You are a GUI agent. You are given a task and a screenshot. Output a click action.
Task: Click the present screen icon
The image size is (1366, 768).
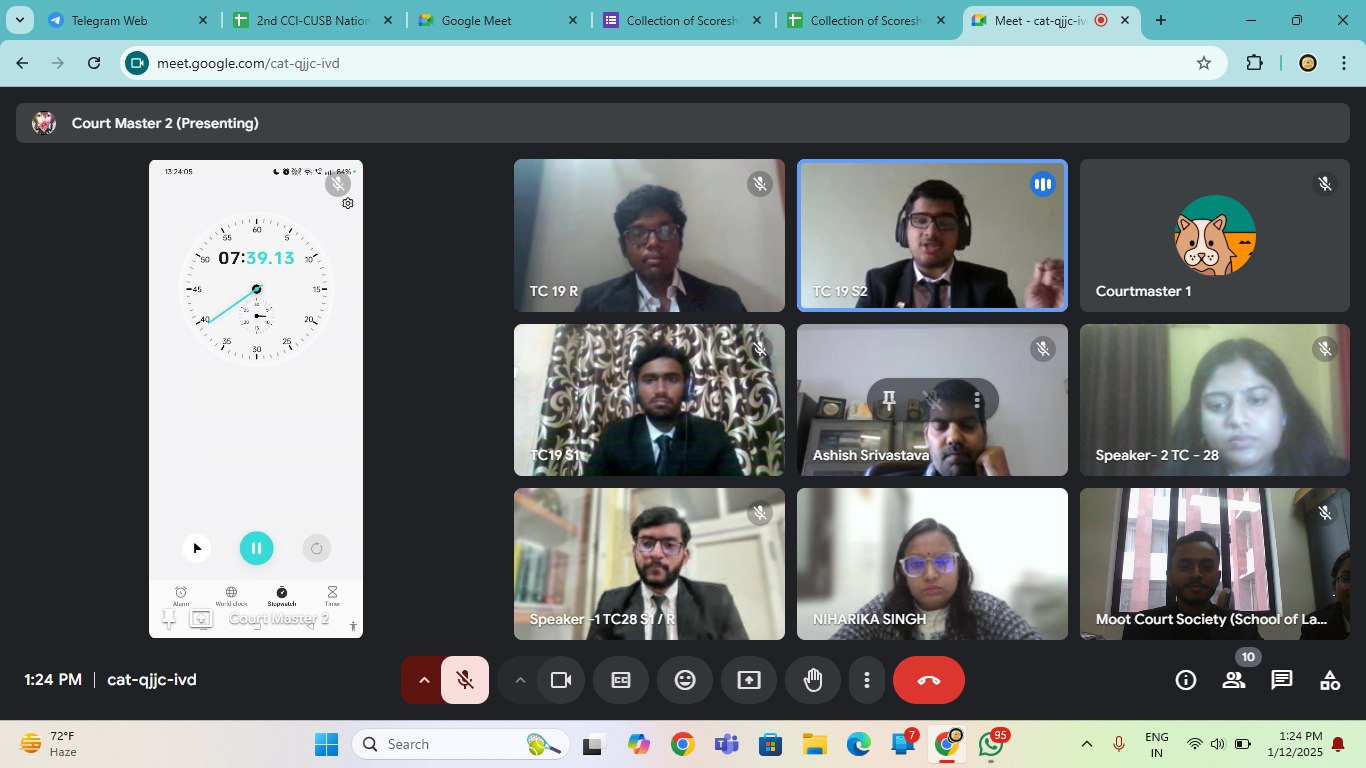coord(749,680)
